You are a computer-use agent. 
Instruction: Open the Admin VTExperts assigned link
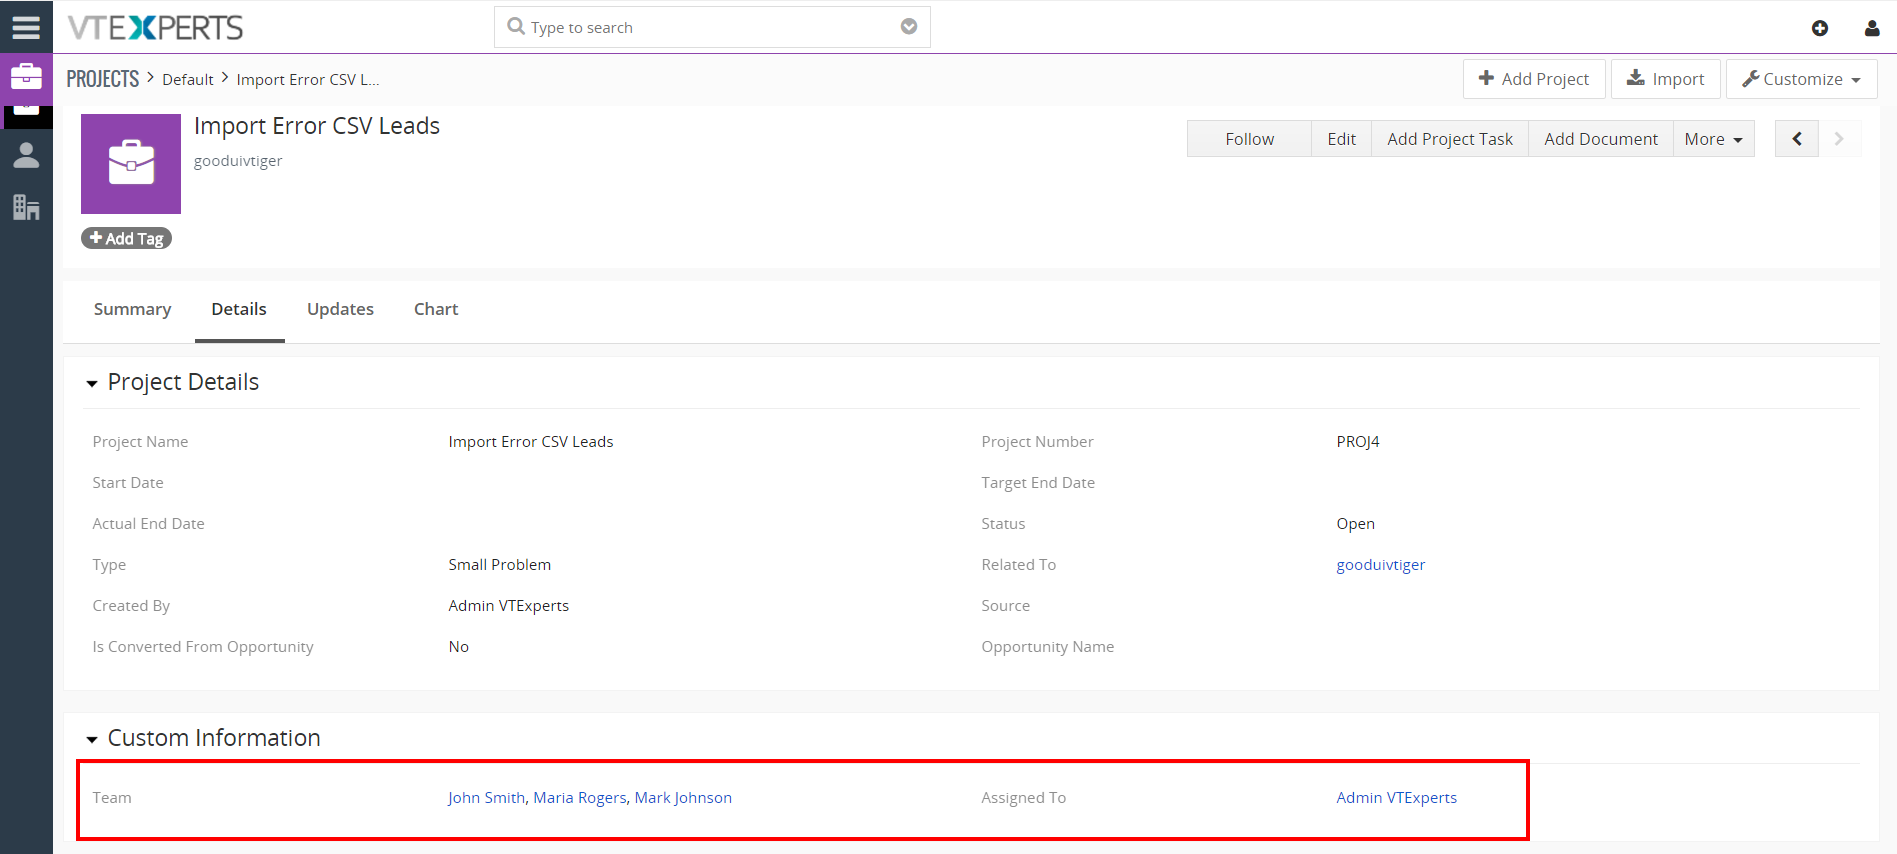click(x=1396, y=798)
